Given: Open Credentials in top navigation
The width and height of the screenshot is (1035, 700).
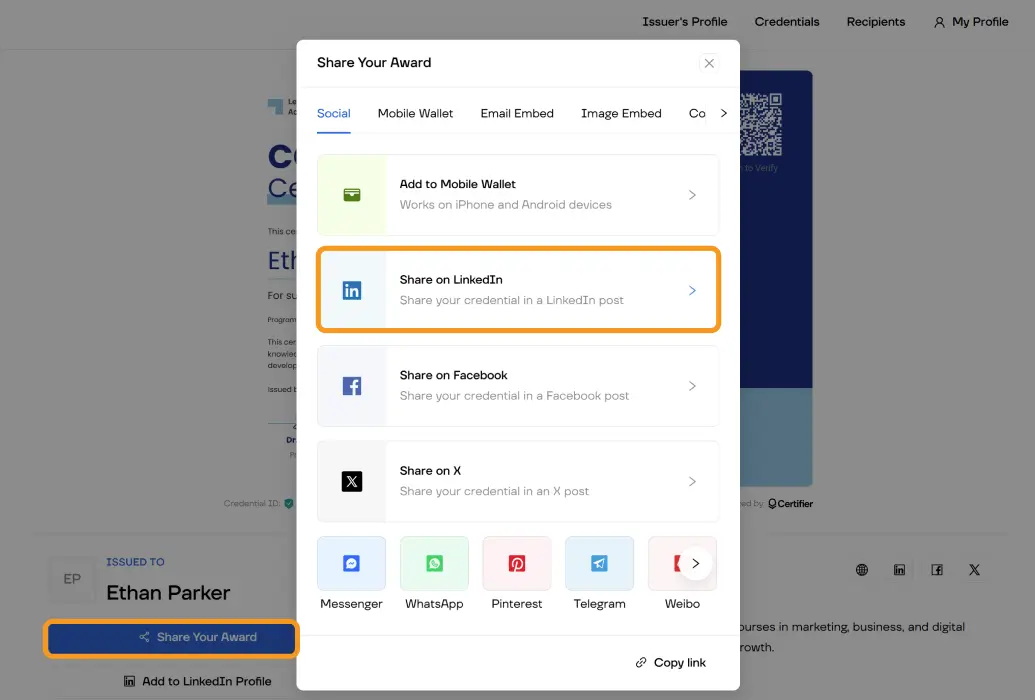Looking at the screenshot, I should [787, 22].
